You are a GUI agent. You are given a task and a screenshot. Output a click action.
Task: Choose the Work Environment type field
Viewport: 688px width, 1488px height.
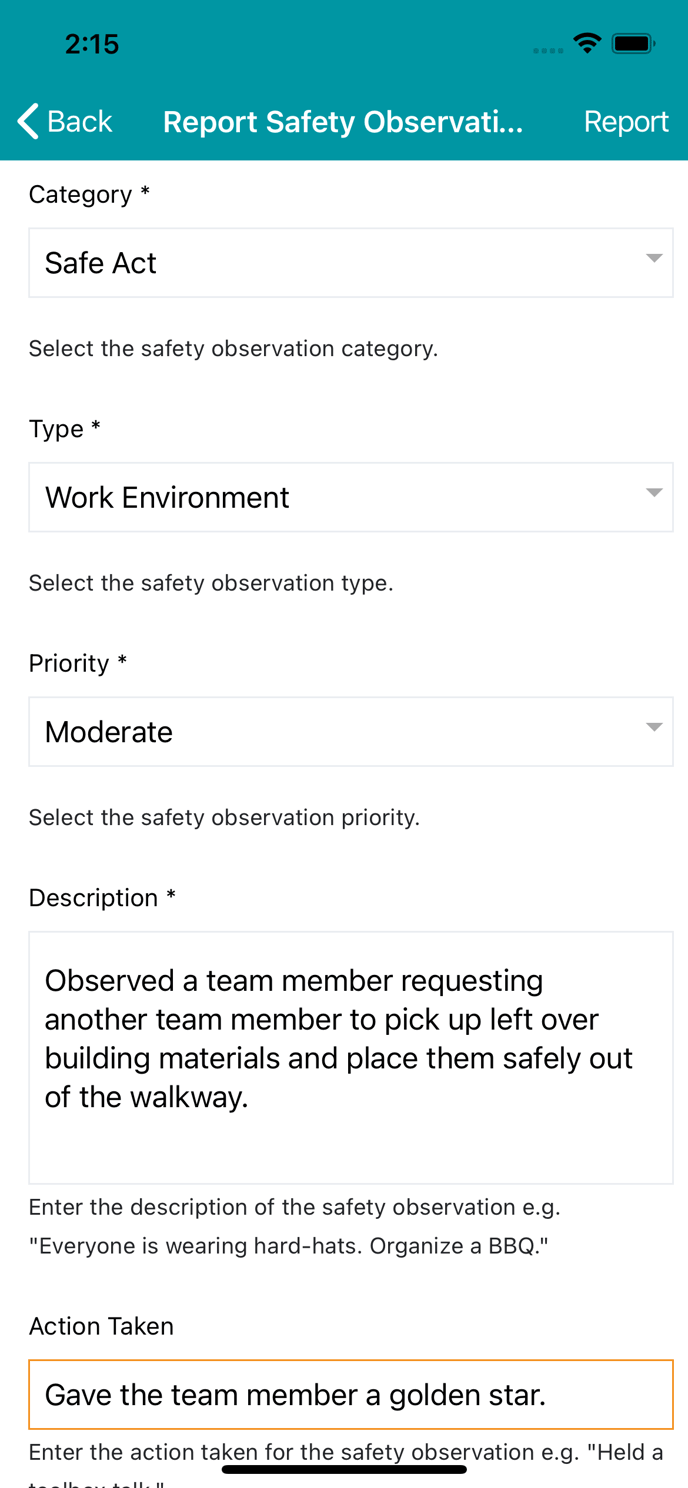point(351,497)
